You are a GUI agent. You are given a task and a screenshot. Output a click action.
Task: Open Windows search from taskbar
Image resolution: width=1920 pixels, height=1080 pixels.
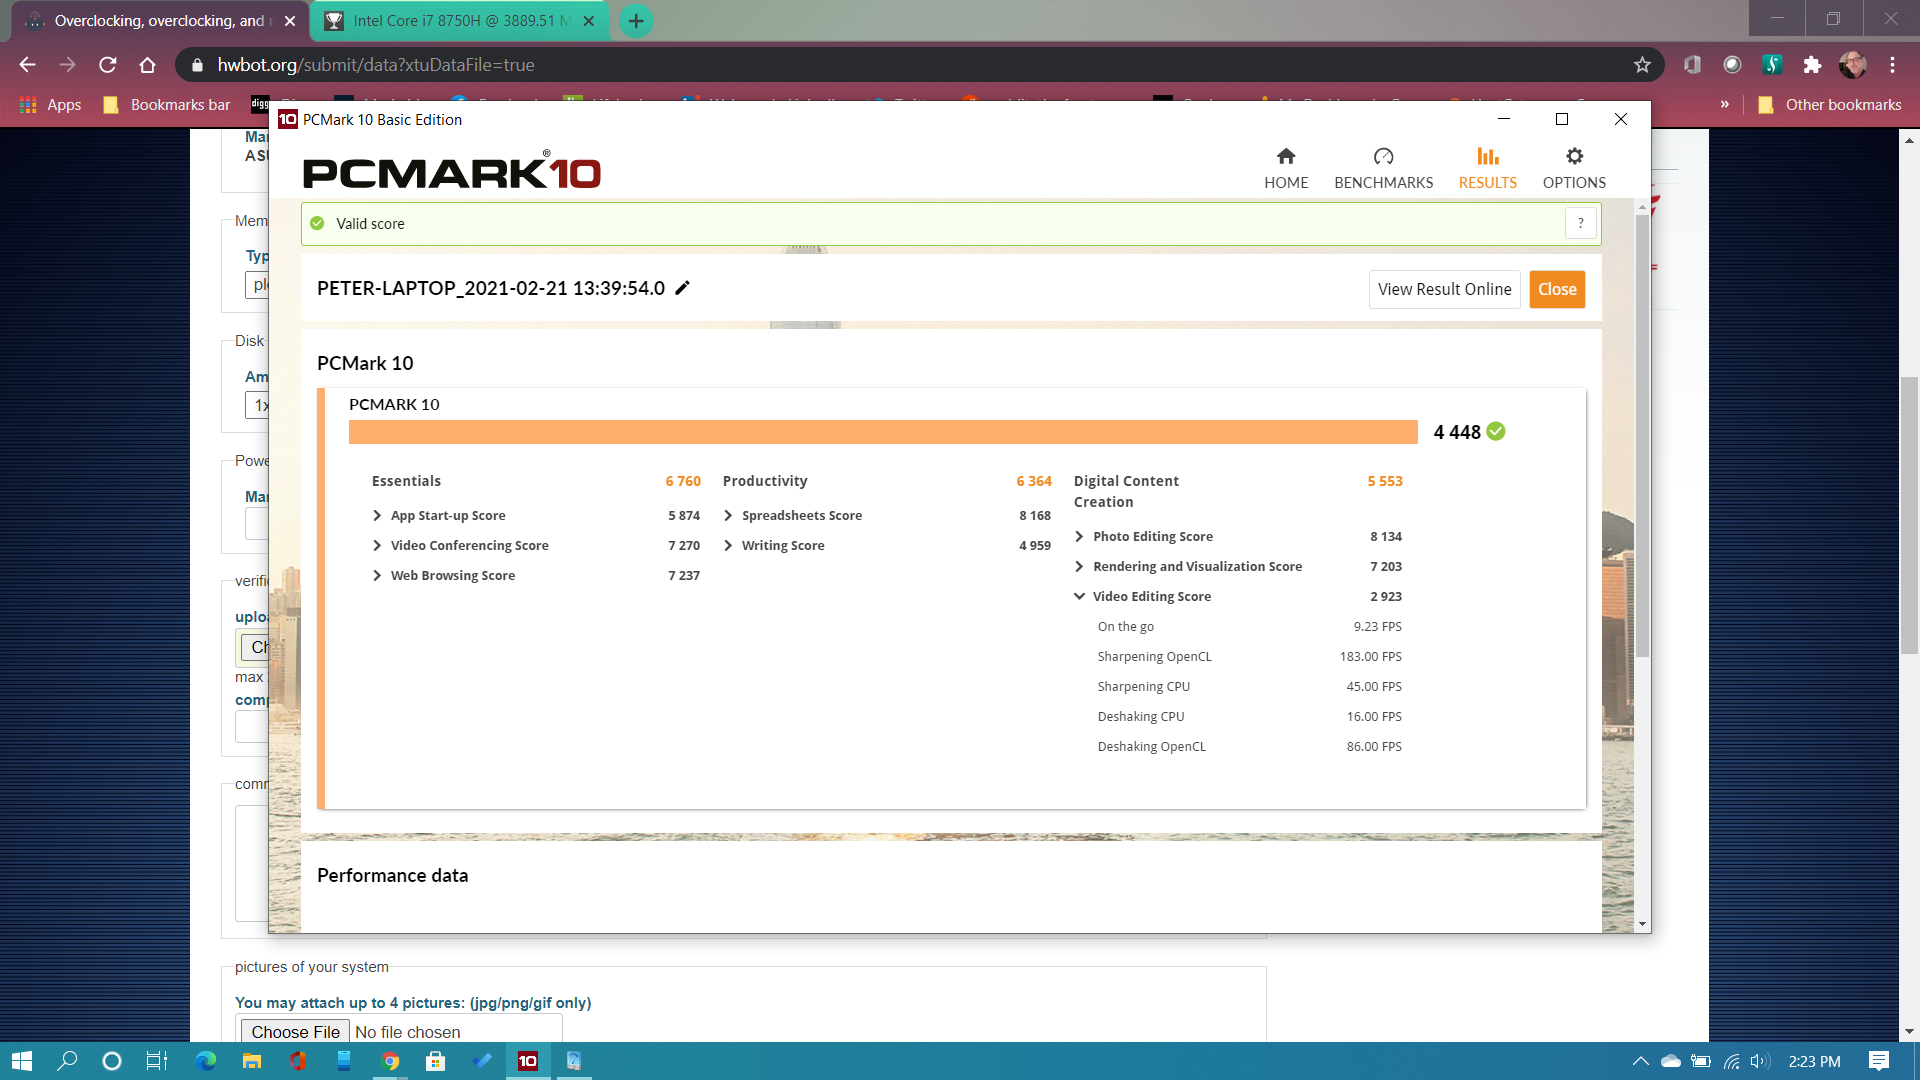click(x=67, y=1061)
